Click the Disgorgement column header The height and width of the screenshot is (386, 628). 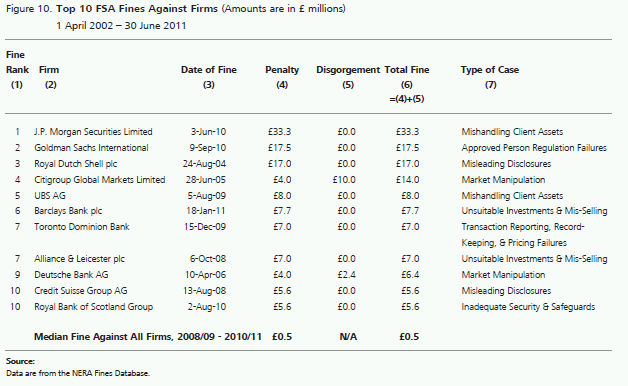[x=348, y=70]
